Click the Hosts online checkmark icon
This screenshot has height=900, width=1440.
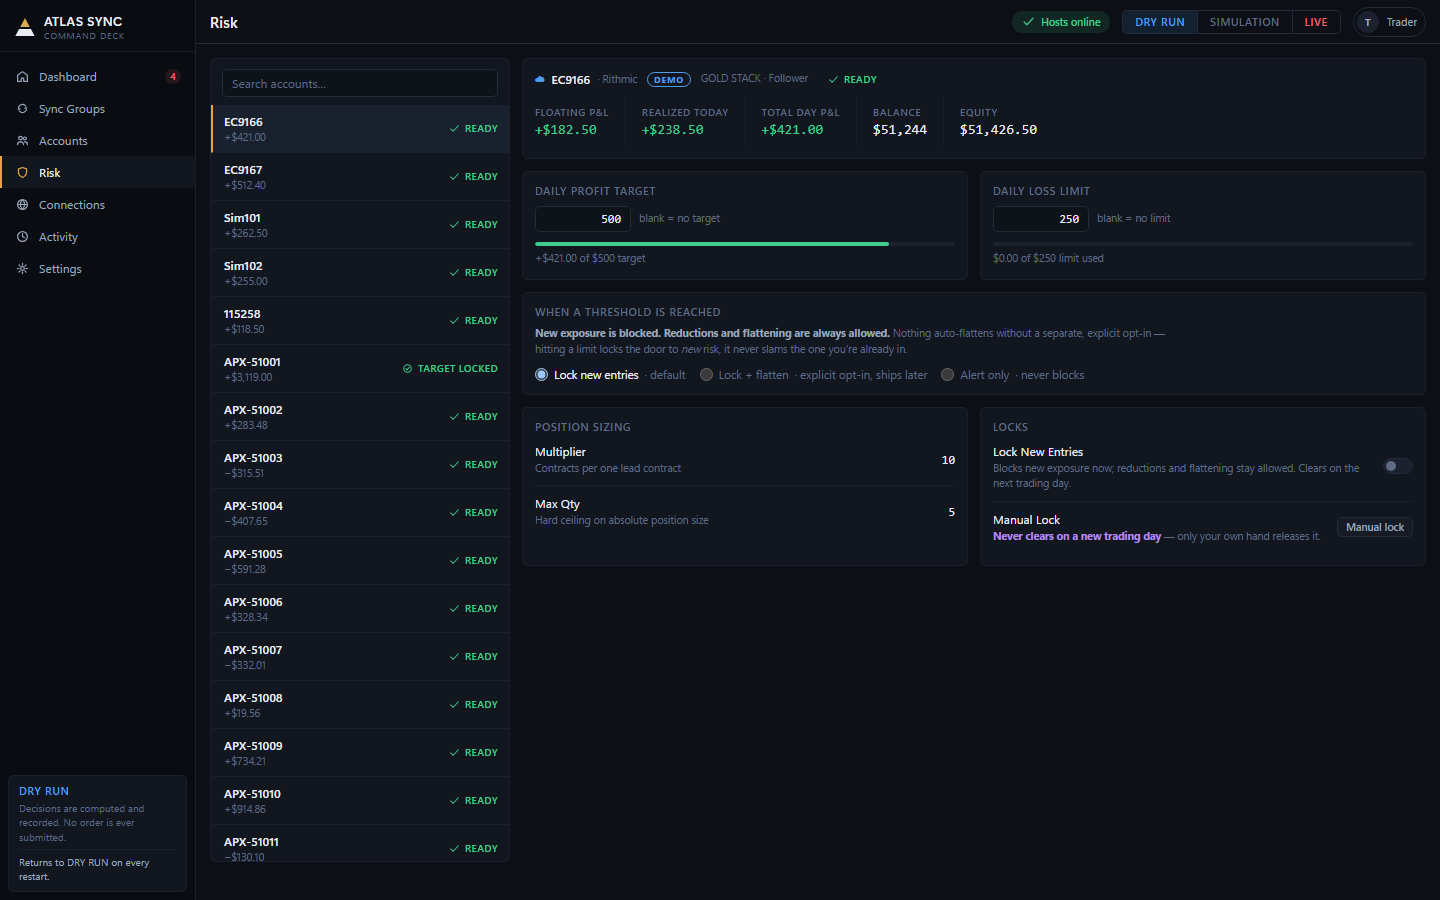(x=1028, y=22)
